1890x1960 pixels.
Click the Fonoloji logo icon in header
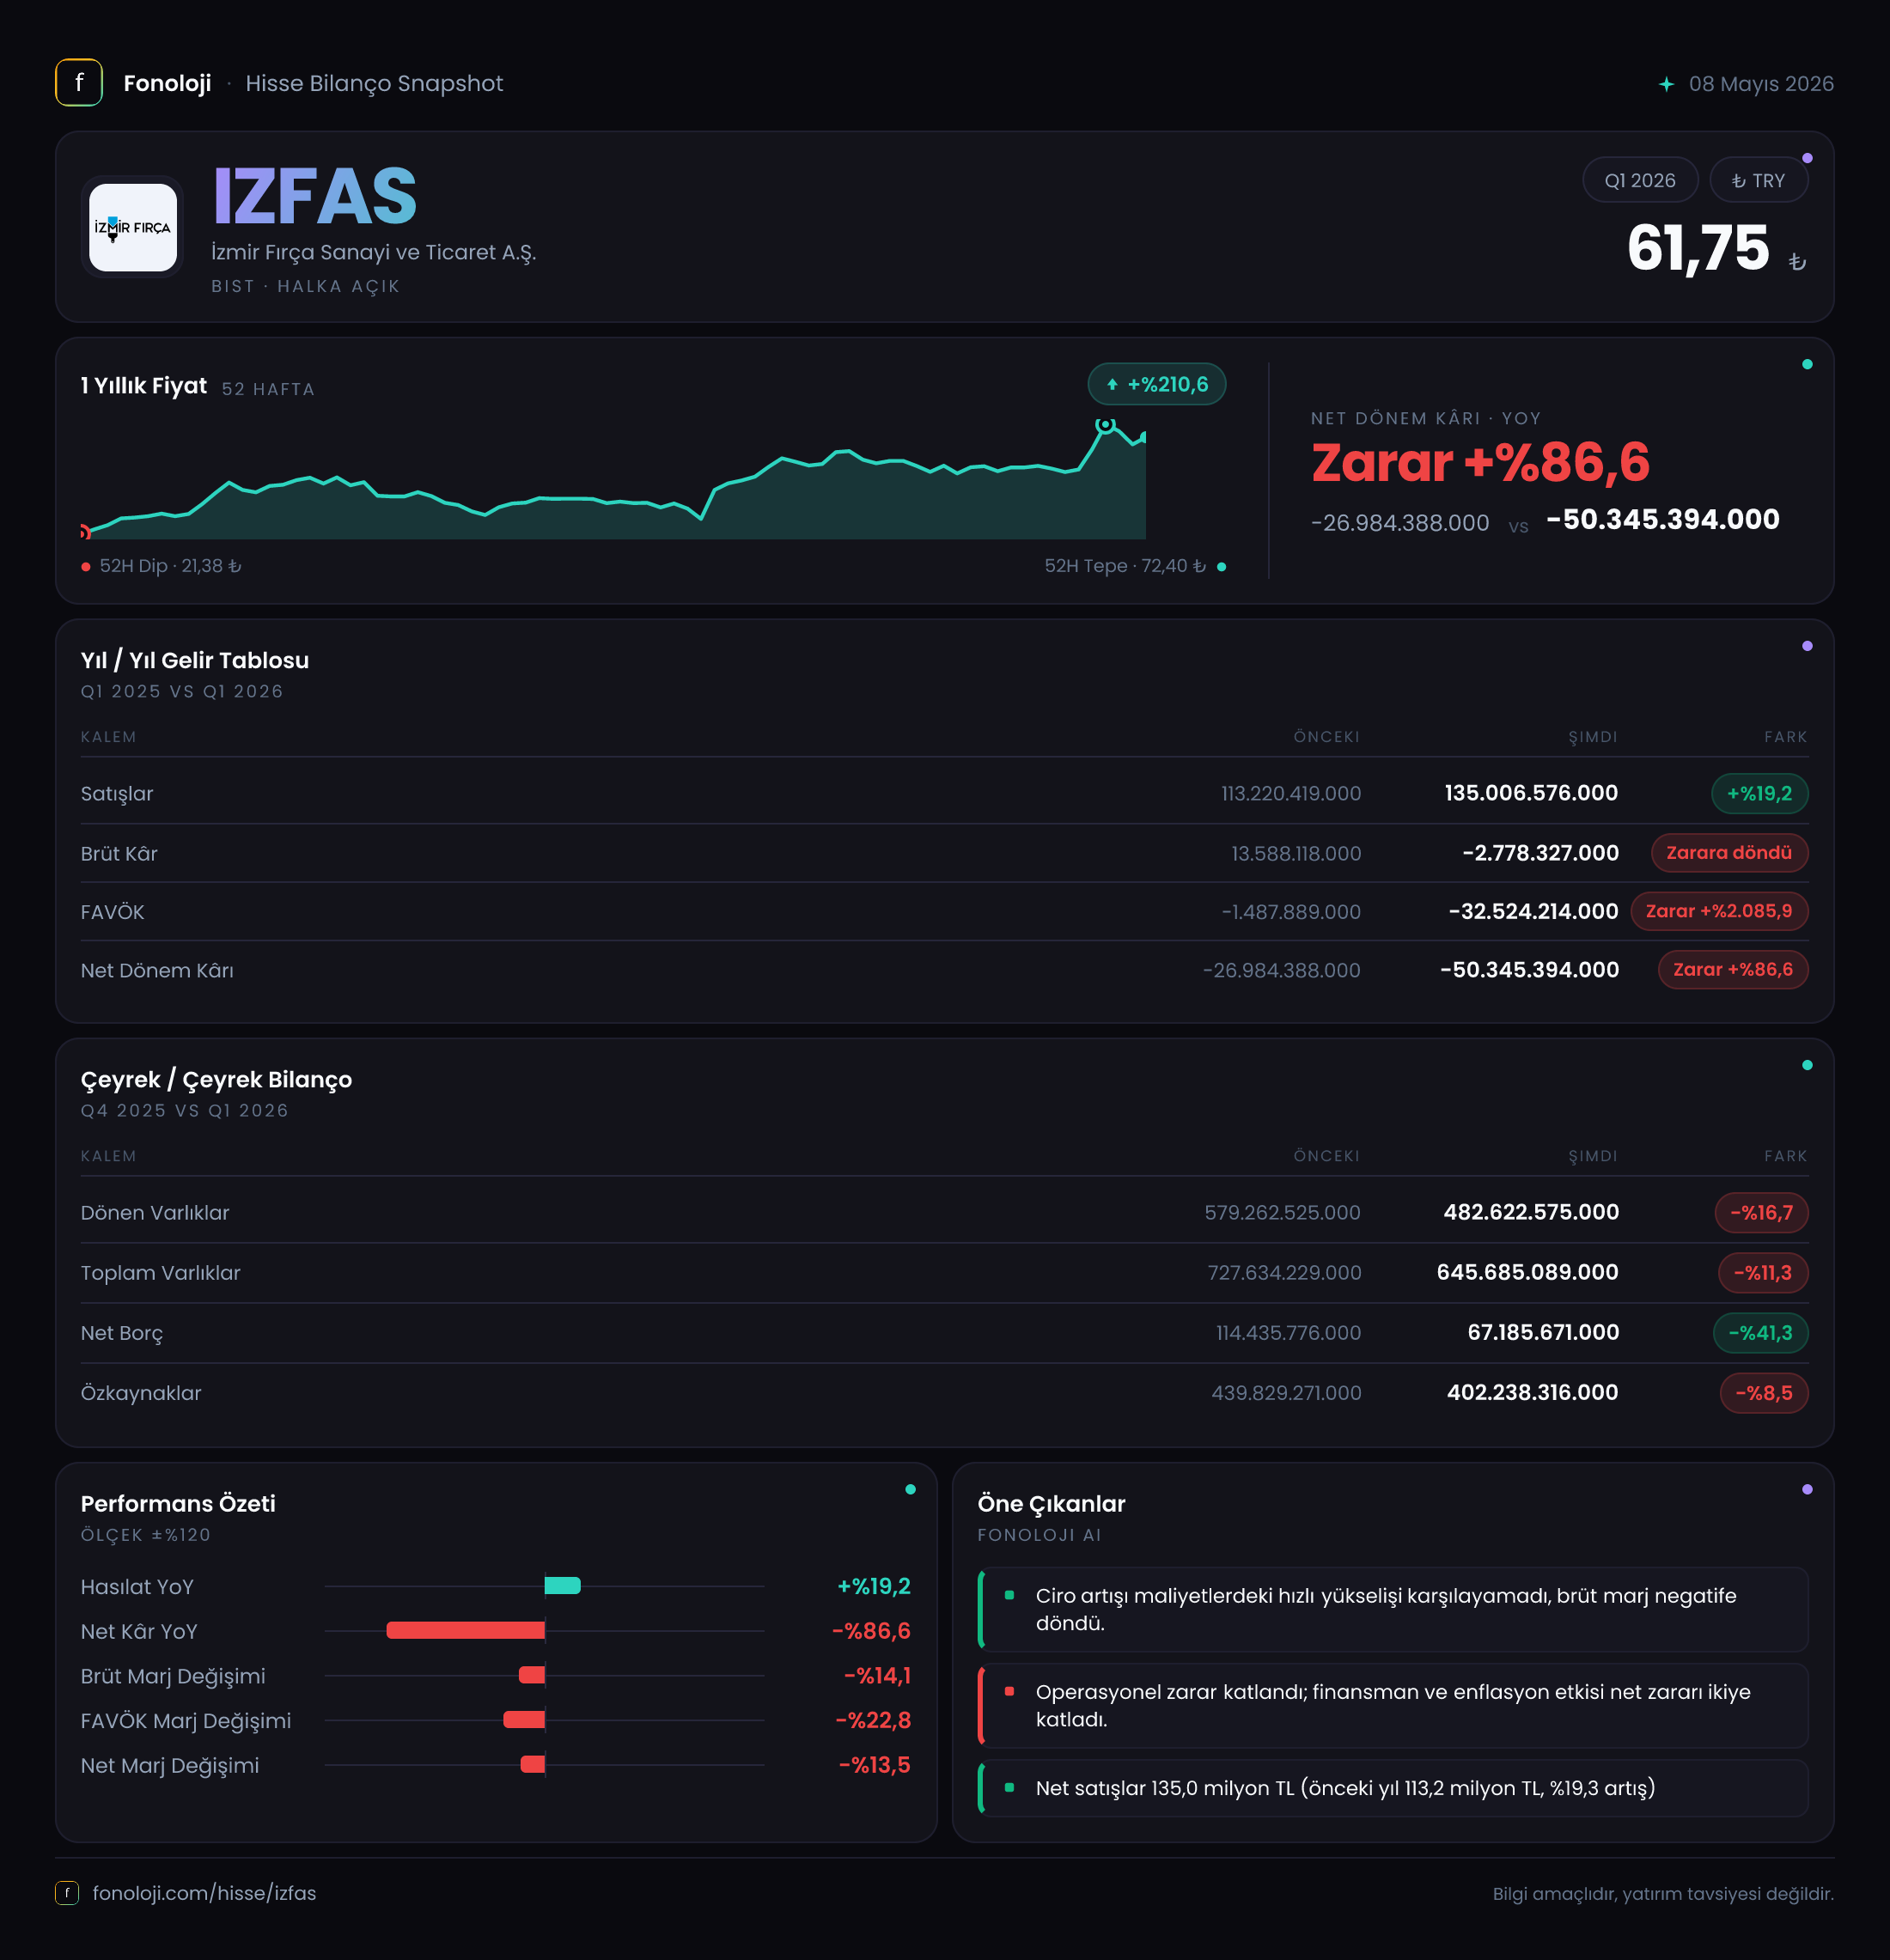click(x=79, y=83)
